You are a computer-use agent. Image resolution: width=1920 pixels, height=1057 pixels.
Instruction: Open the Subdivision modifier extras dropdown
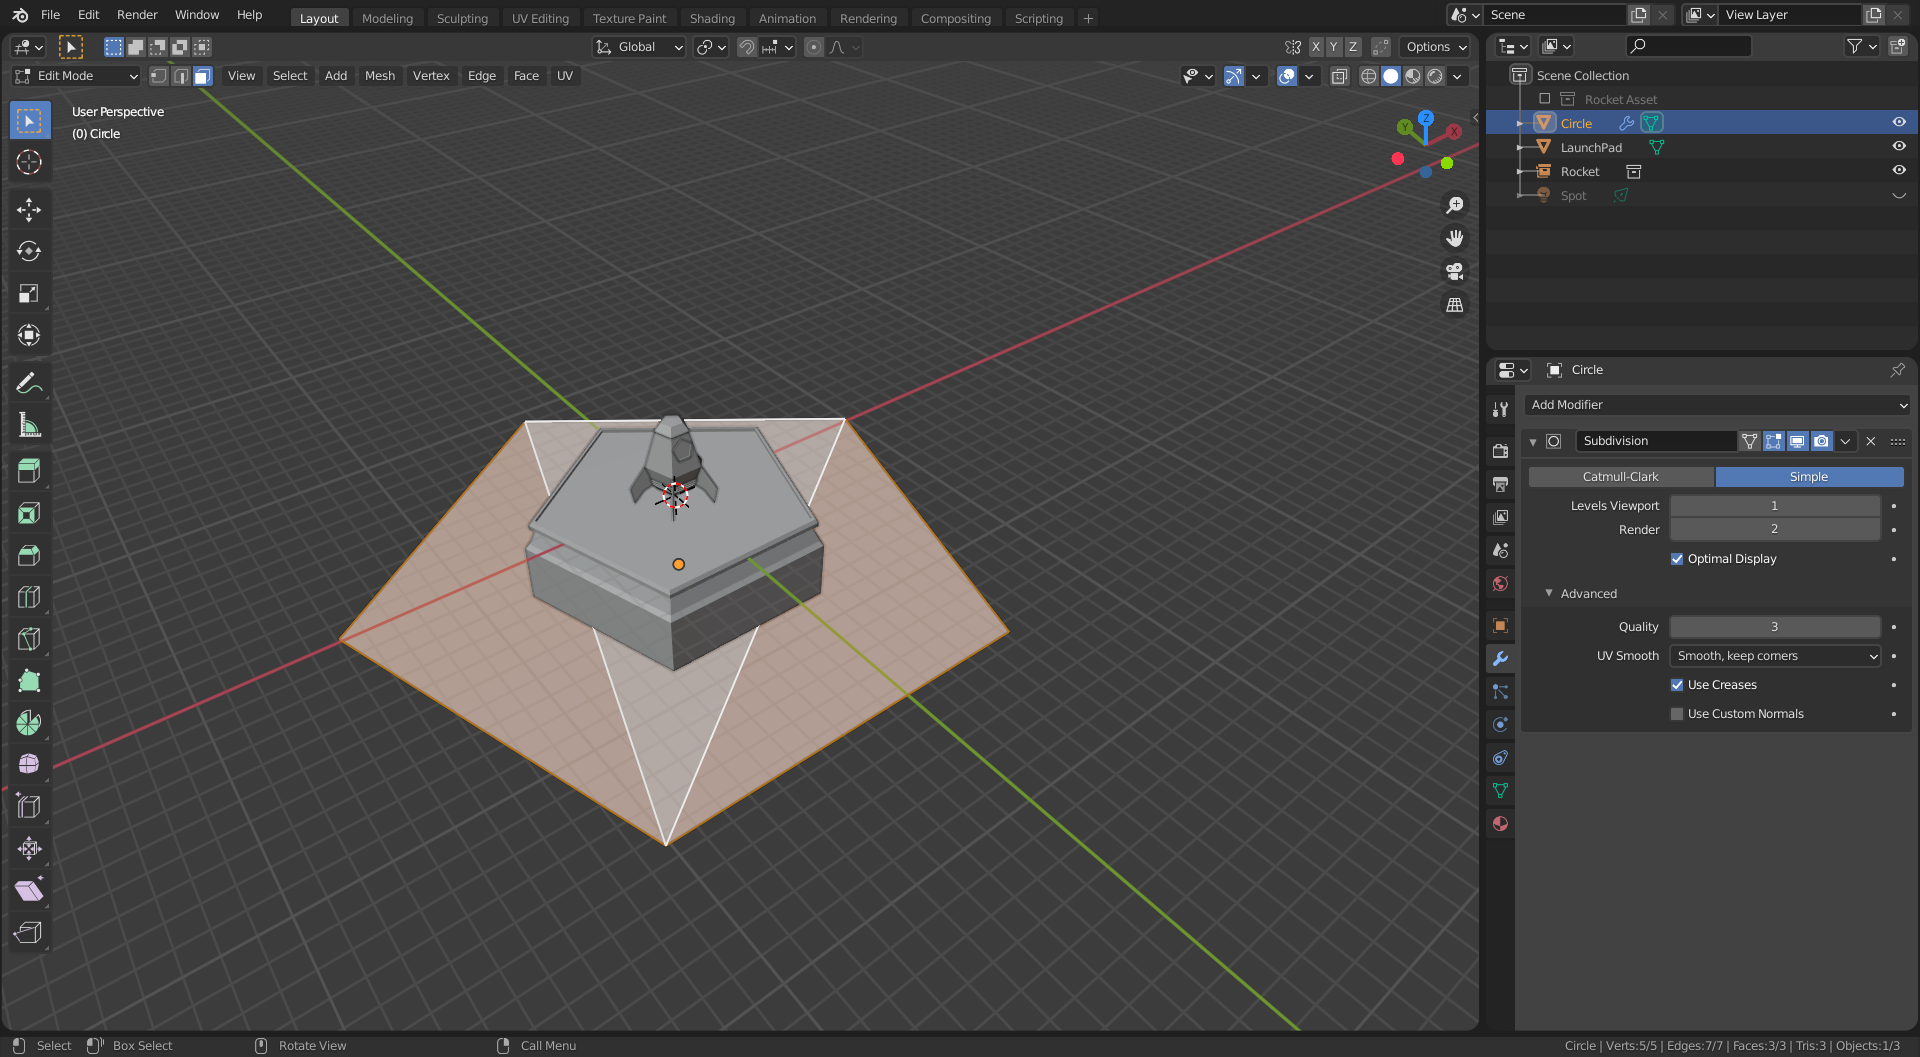click(x=1846, y=441)
